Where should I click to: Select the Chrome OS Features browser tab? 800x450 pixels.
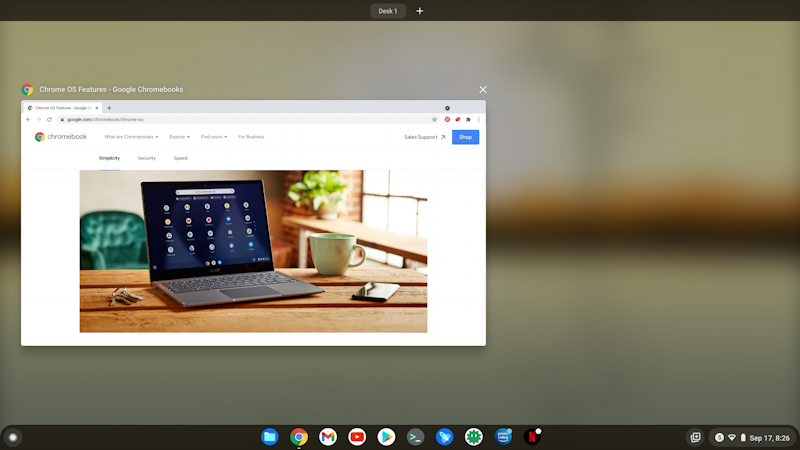tap(62, 108)
